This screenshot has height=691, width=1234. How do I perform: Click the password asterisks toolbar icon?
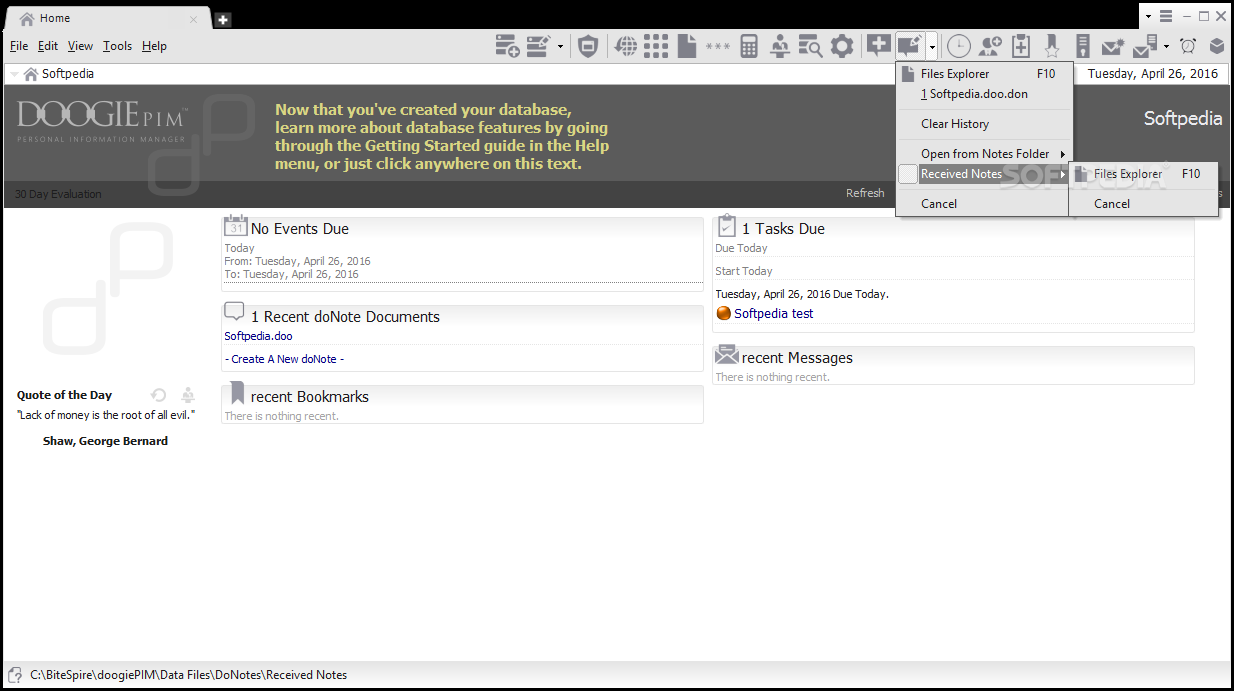click(x=717, y=46)
